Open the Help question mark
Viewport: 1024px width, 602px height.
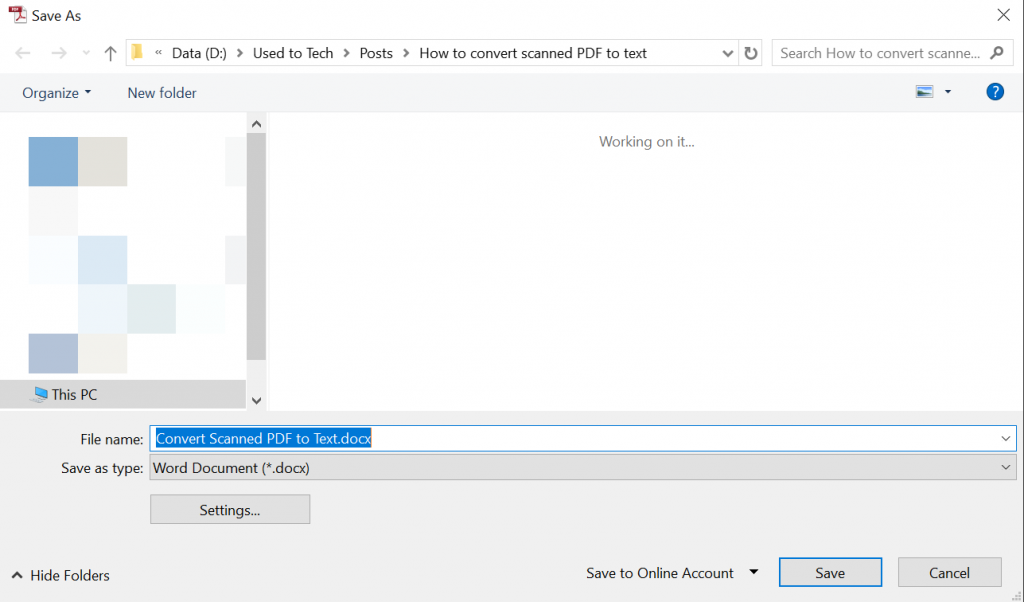tap(995, 91)
